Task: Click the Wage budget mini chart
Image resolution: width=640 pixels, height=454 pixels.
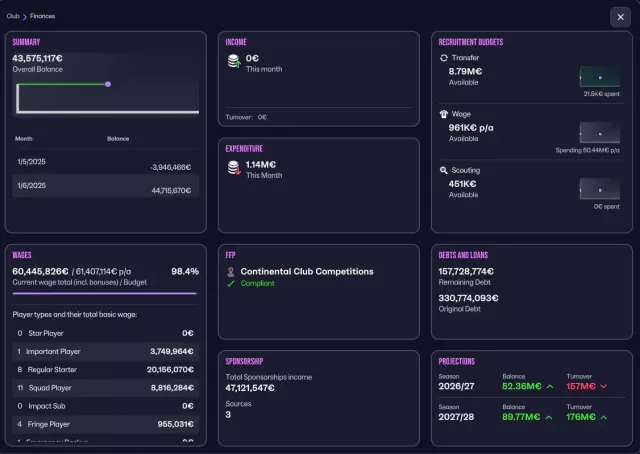Action: pos(600,133)
